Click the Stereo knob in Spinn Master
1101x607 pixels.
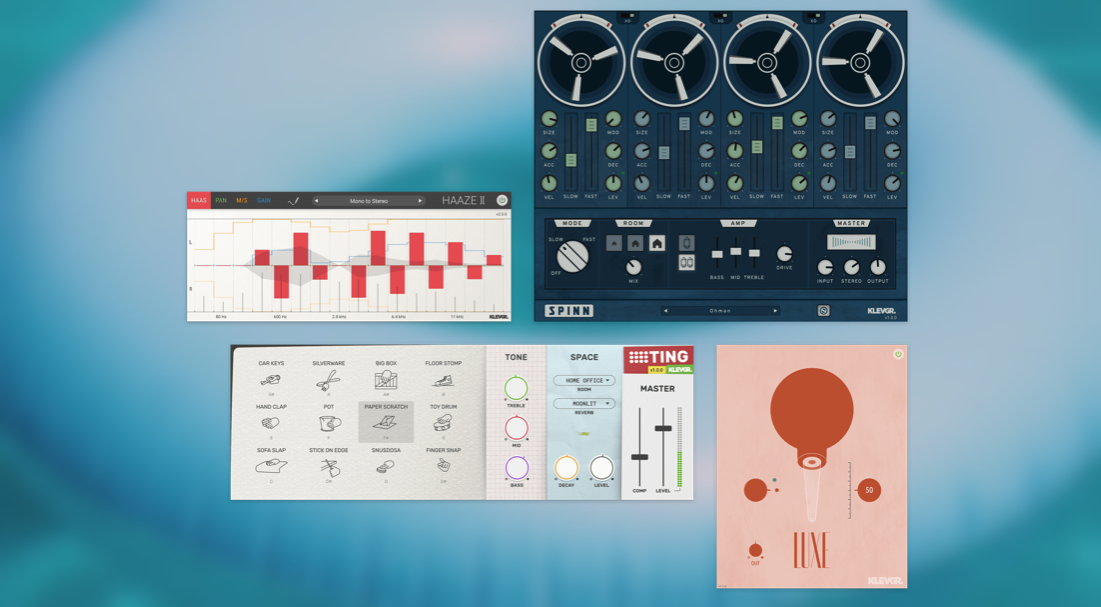coord(852,267)
